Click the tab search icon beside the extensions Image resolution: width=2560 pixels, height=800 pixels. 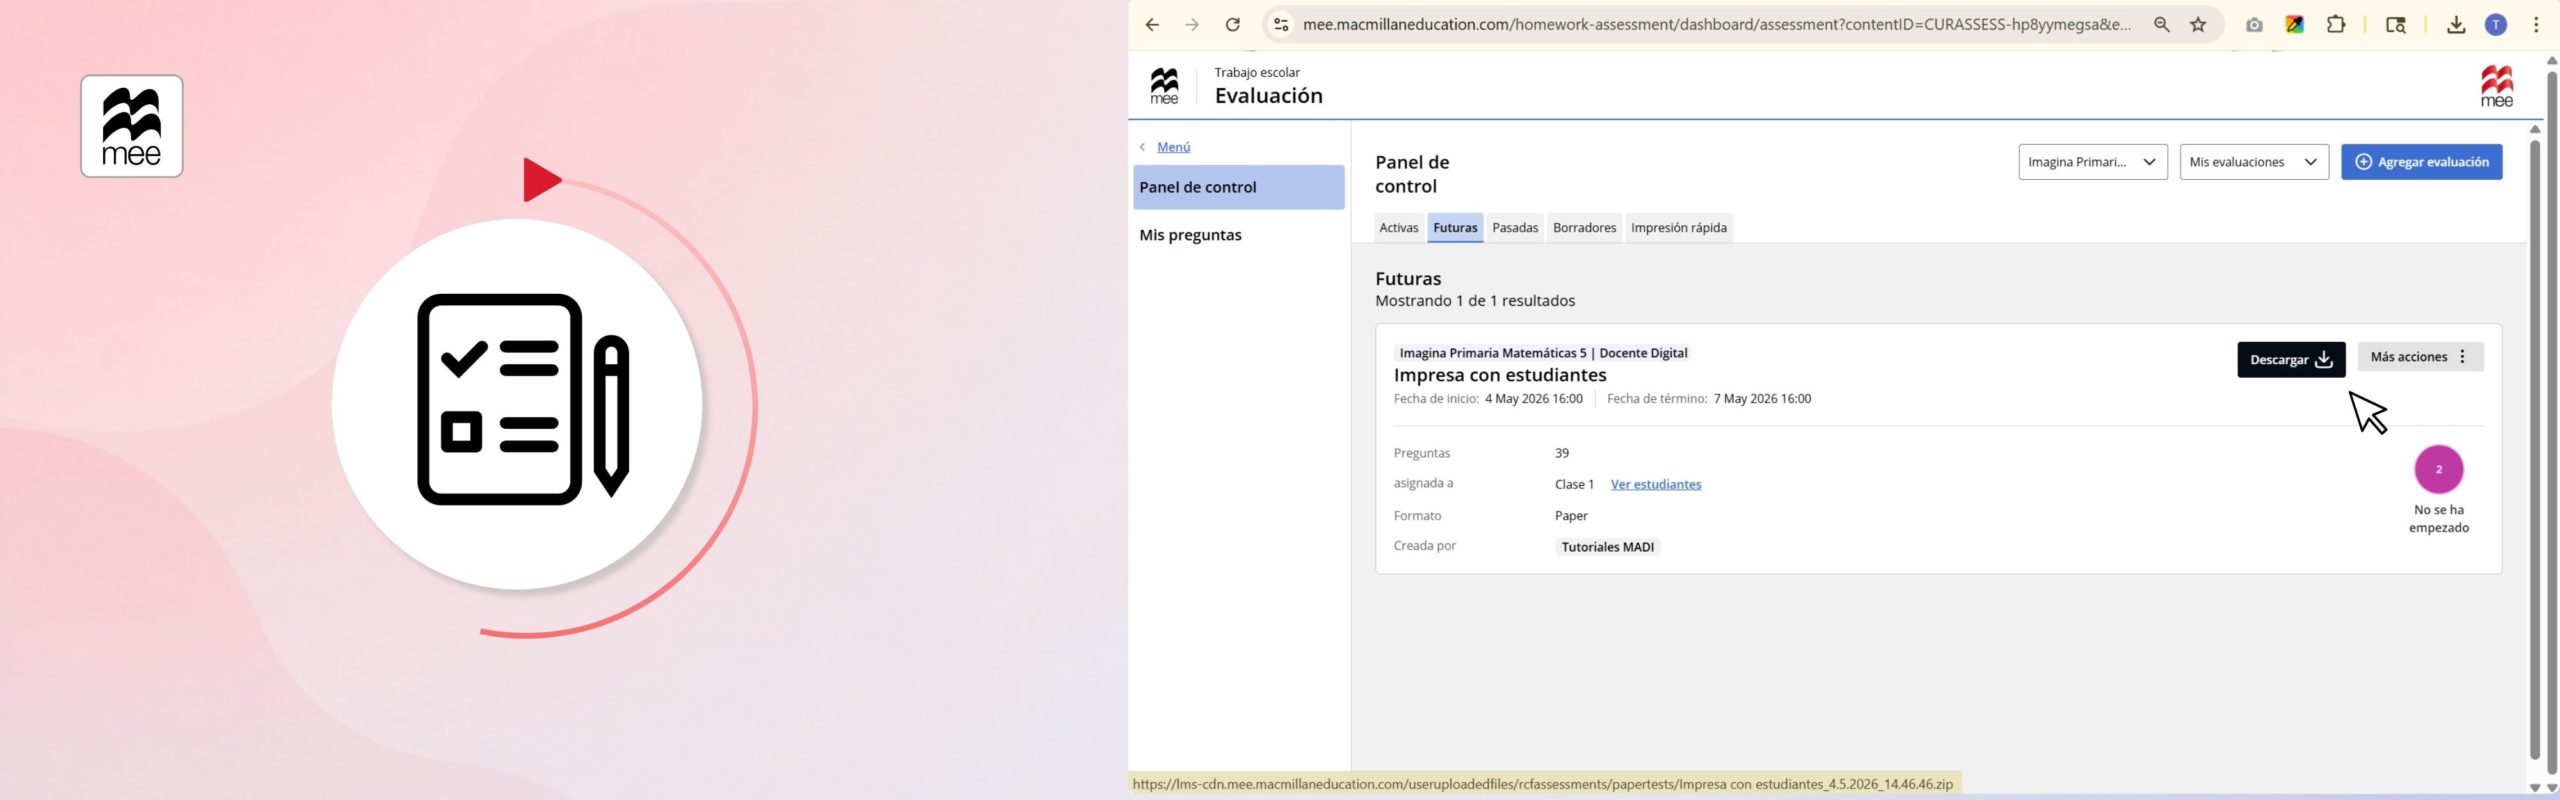(x=2396, y=25)
